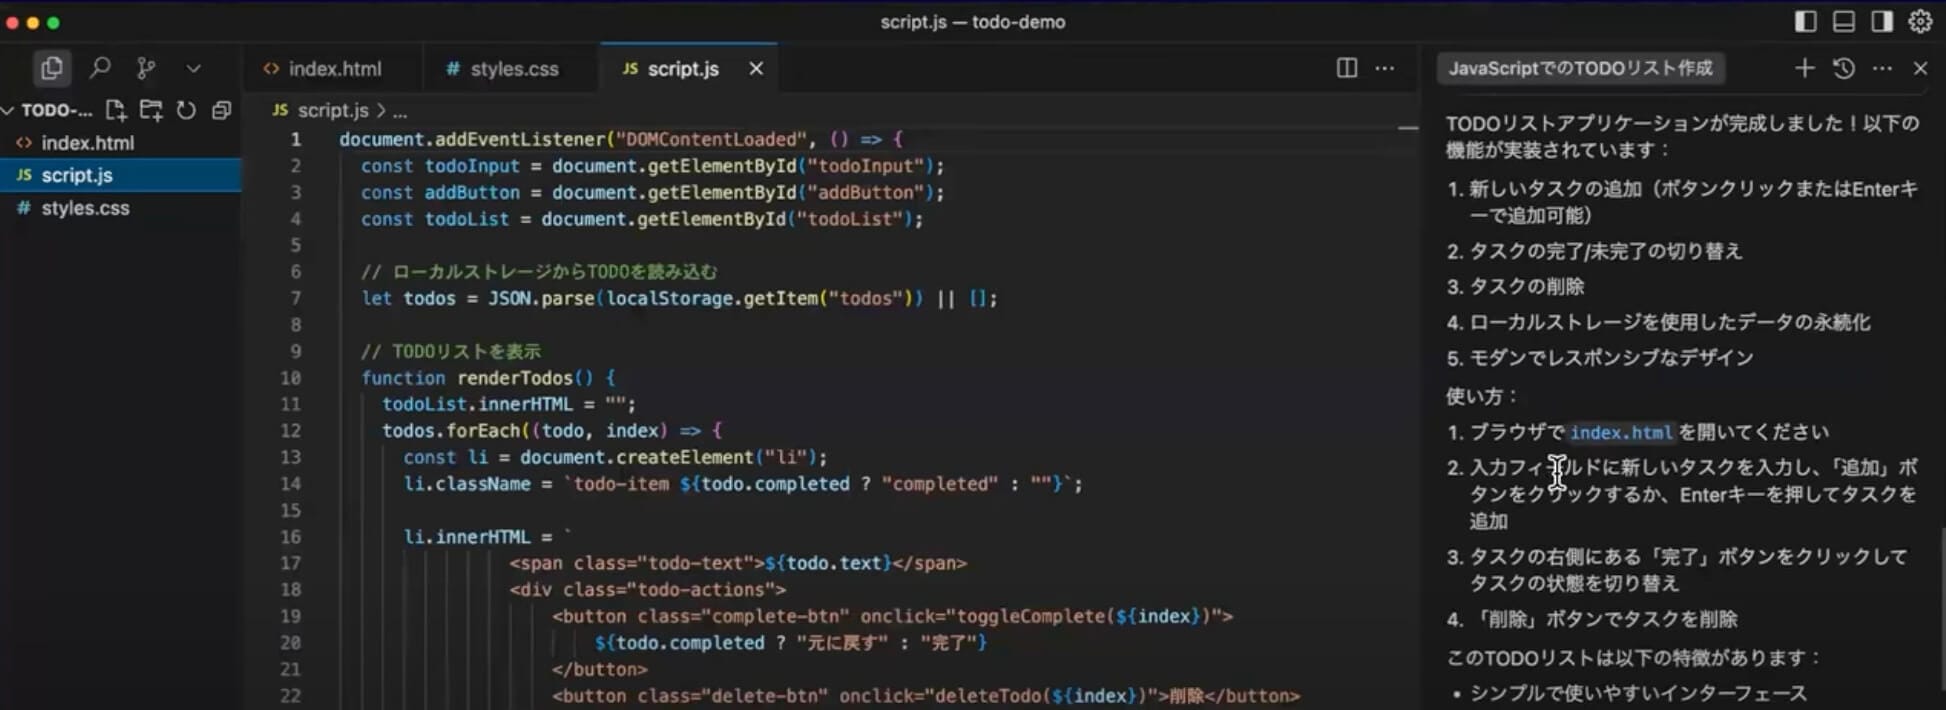
Task: Expand more activity bar views chevron
Action: click(193, 68)
